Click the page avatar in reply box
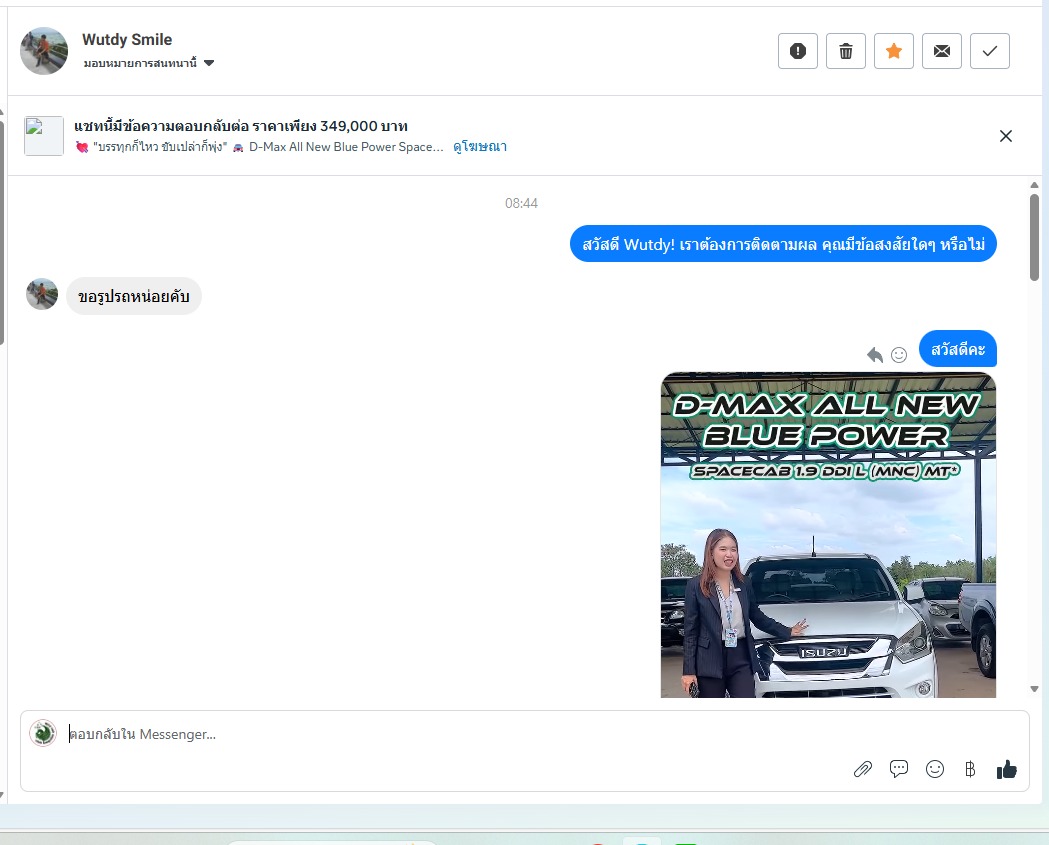Image resolution: width=1049 pixels, height=845 pixels. pos(43,733)
